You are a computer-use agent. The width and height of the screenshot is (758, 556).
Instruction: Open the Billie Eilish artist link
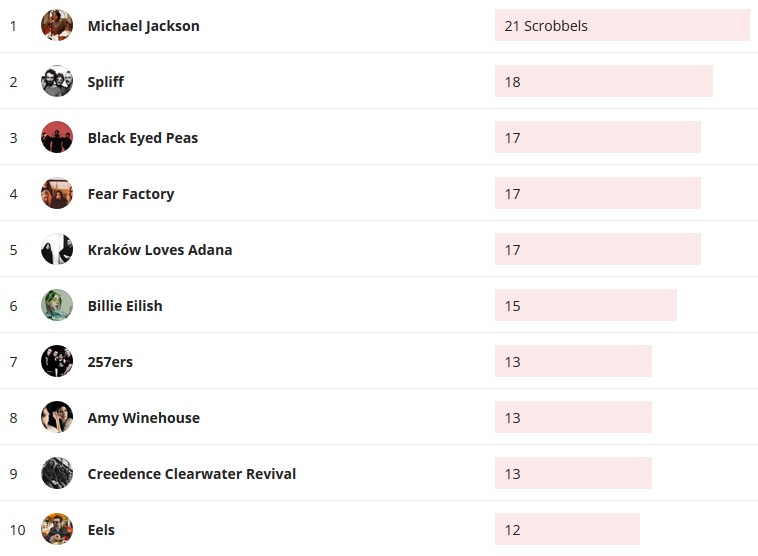pyautogui.click(x=125, y=306)
